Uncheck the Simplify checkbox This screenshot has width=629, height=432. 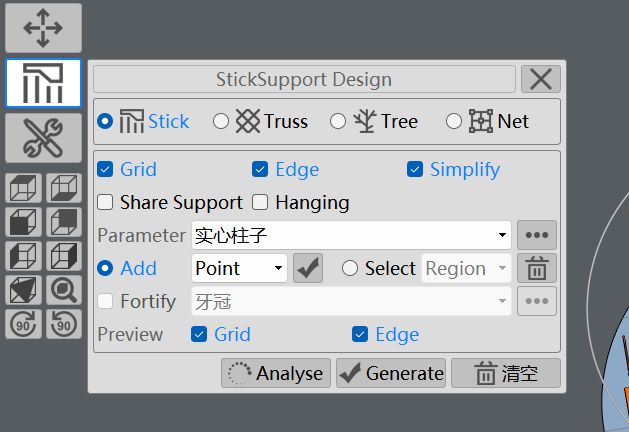click(415, 170)
